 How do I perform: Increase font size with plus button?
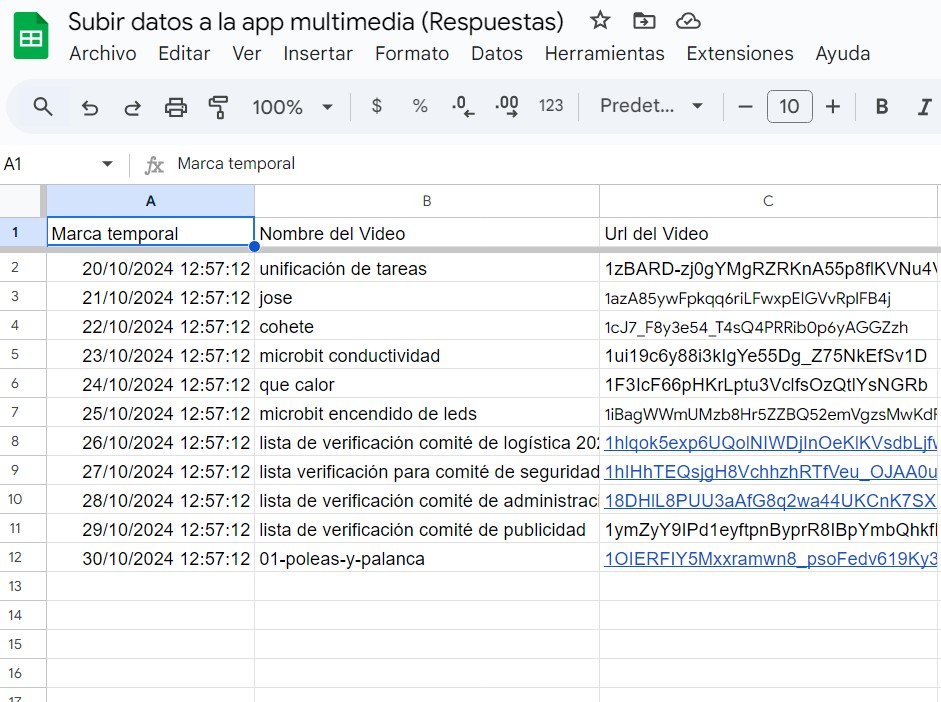point(833,107)
